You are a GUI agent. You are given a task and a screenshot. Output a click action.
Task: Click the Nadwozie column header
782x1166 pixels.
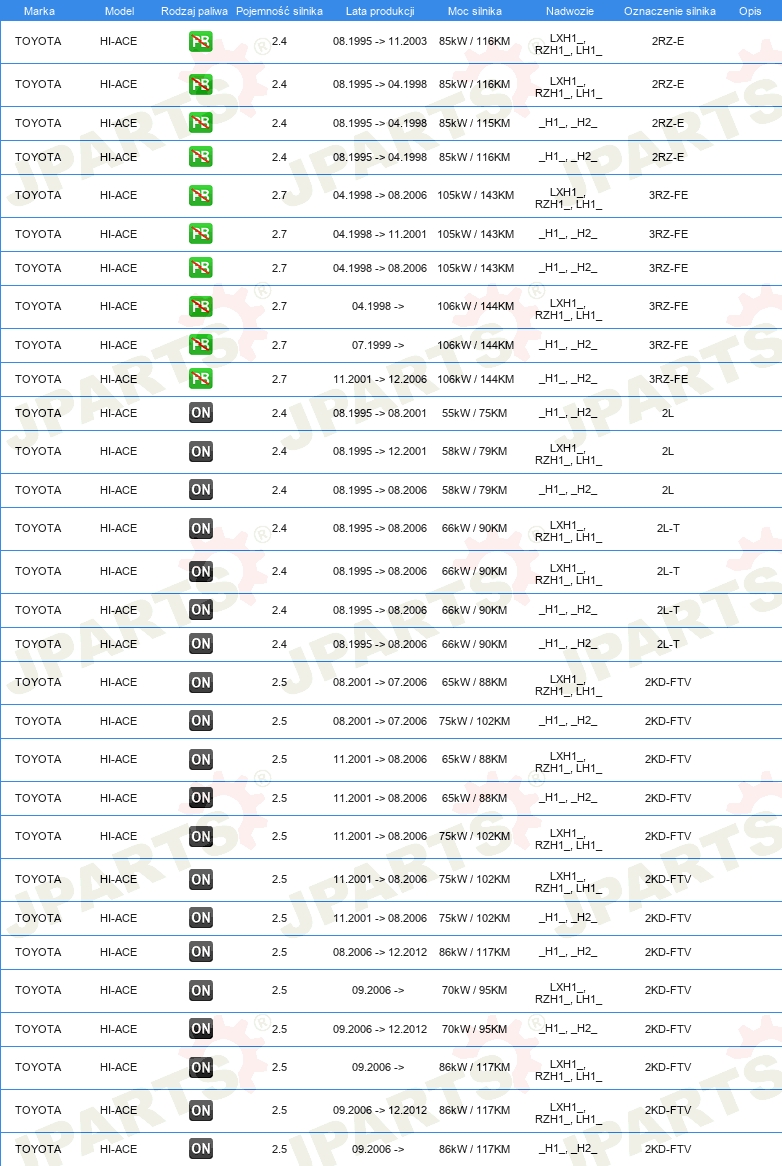(x=569, y=11)
